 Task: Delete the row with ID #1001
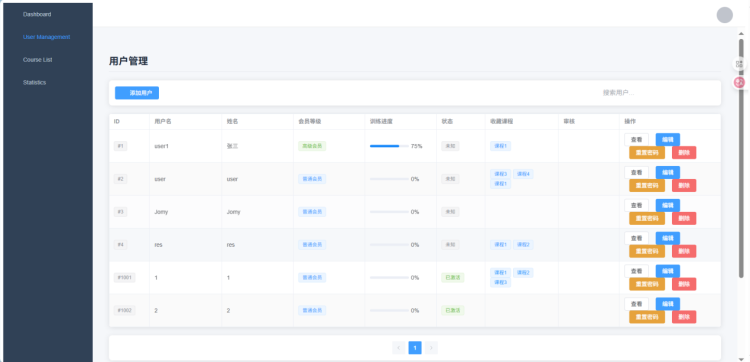684,284
